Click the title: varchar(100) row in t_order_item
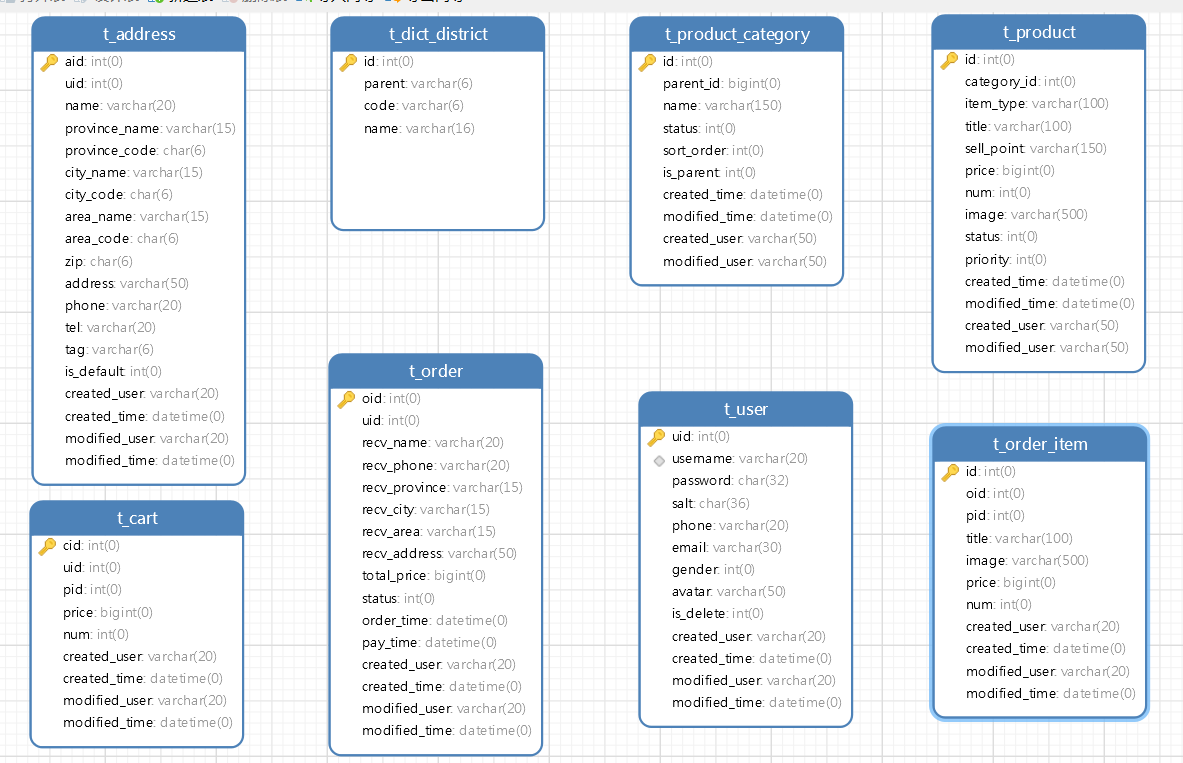This screenshot has width=1183, height=763. point(1019,538)
